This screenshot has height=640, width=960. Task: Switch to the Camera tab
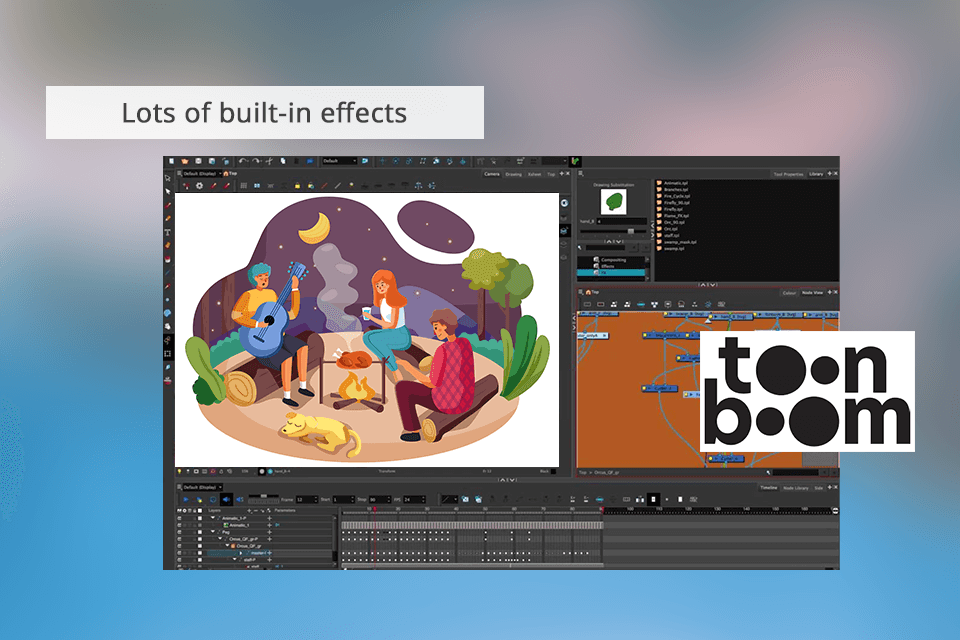click(492, 174)
